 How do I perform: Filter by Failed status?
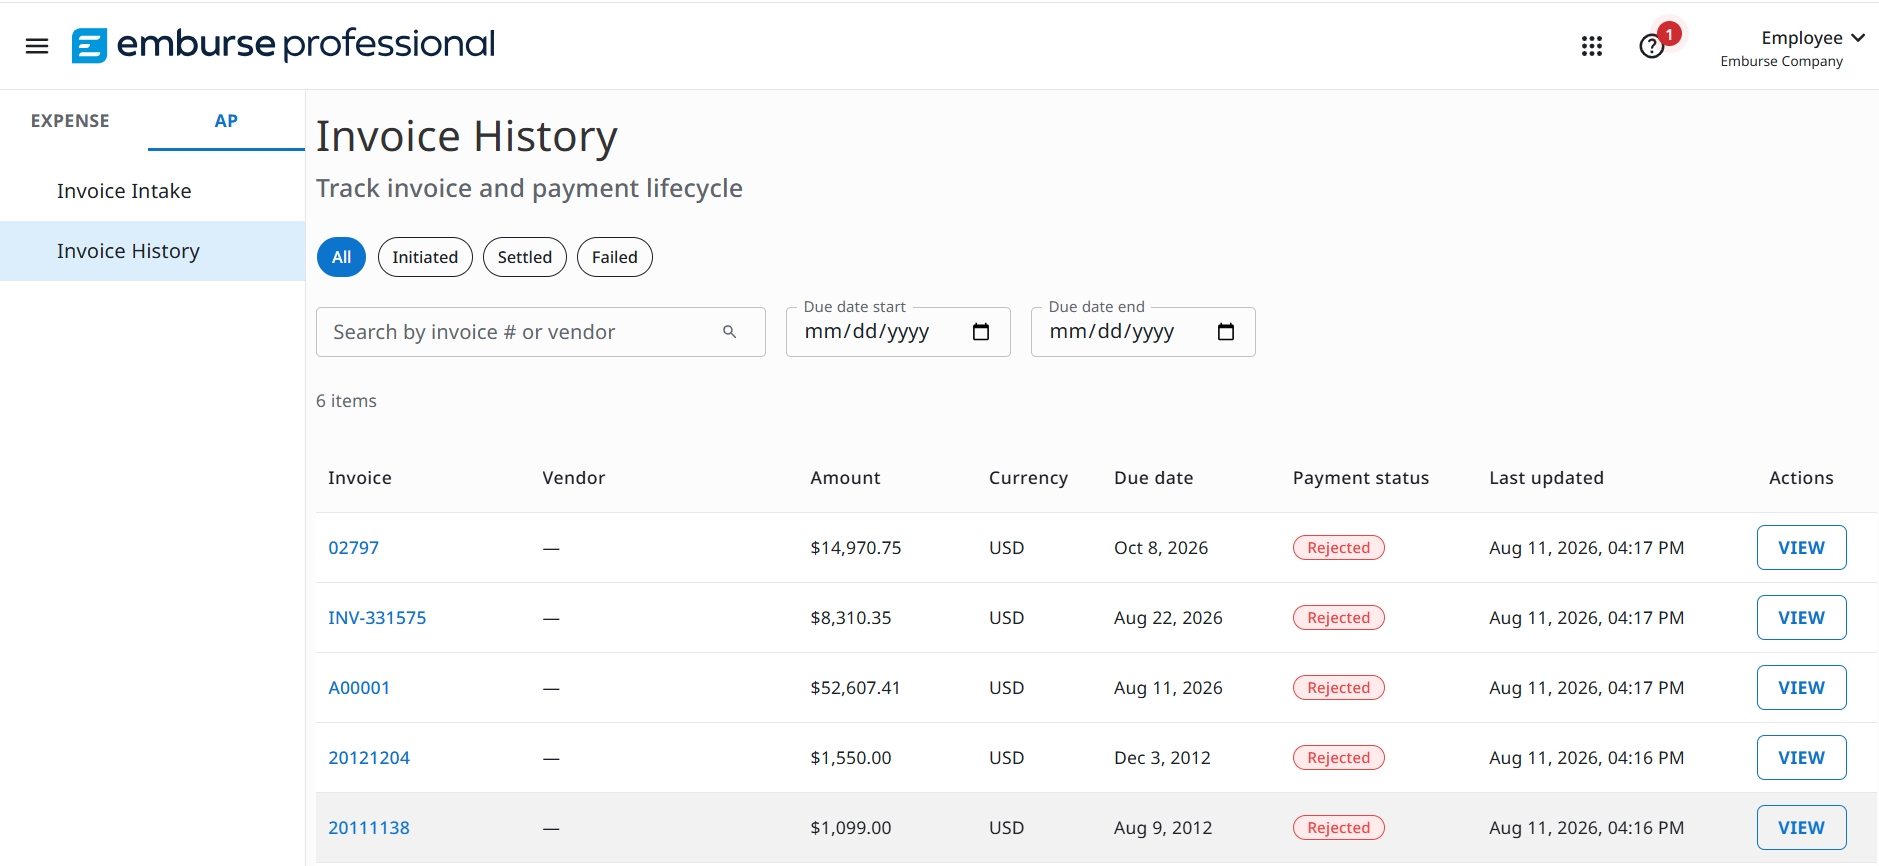tap(615, 257)
